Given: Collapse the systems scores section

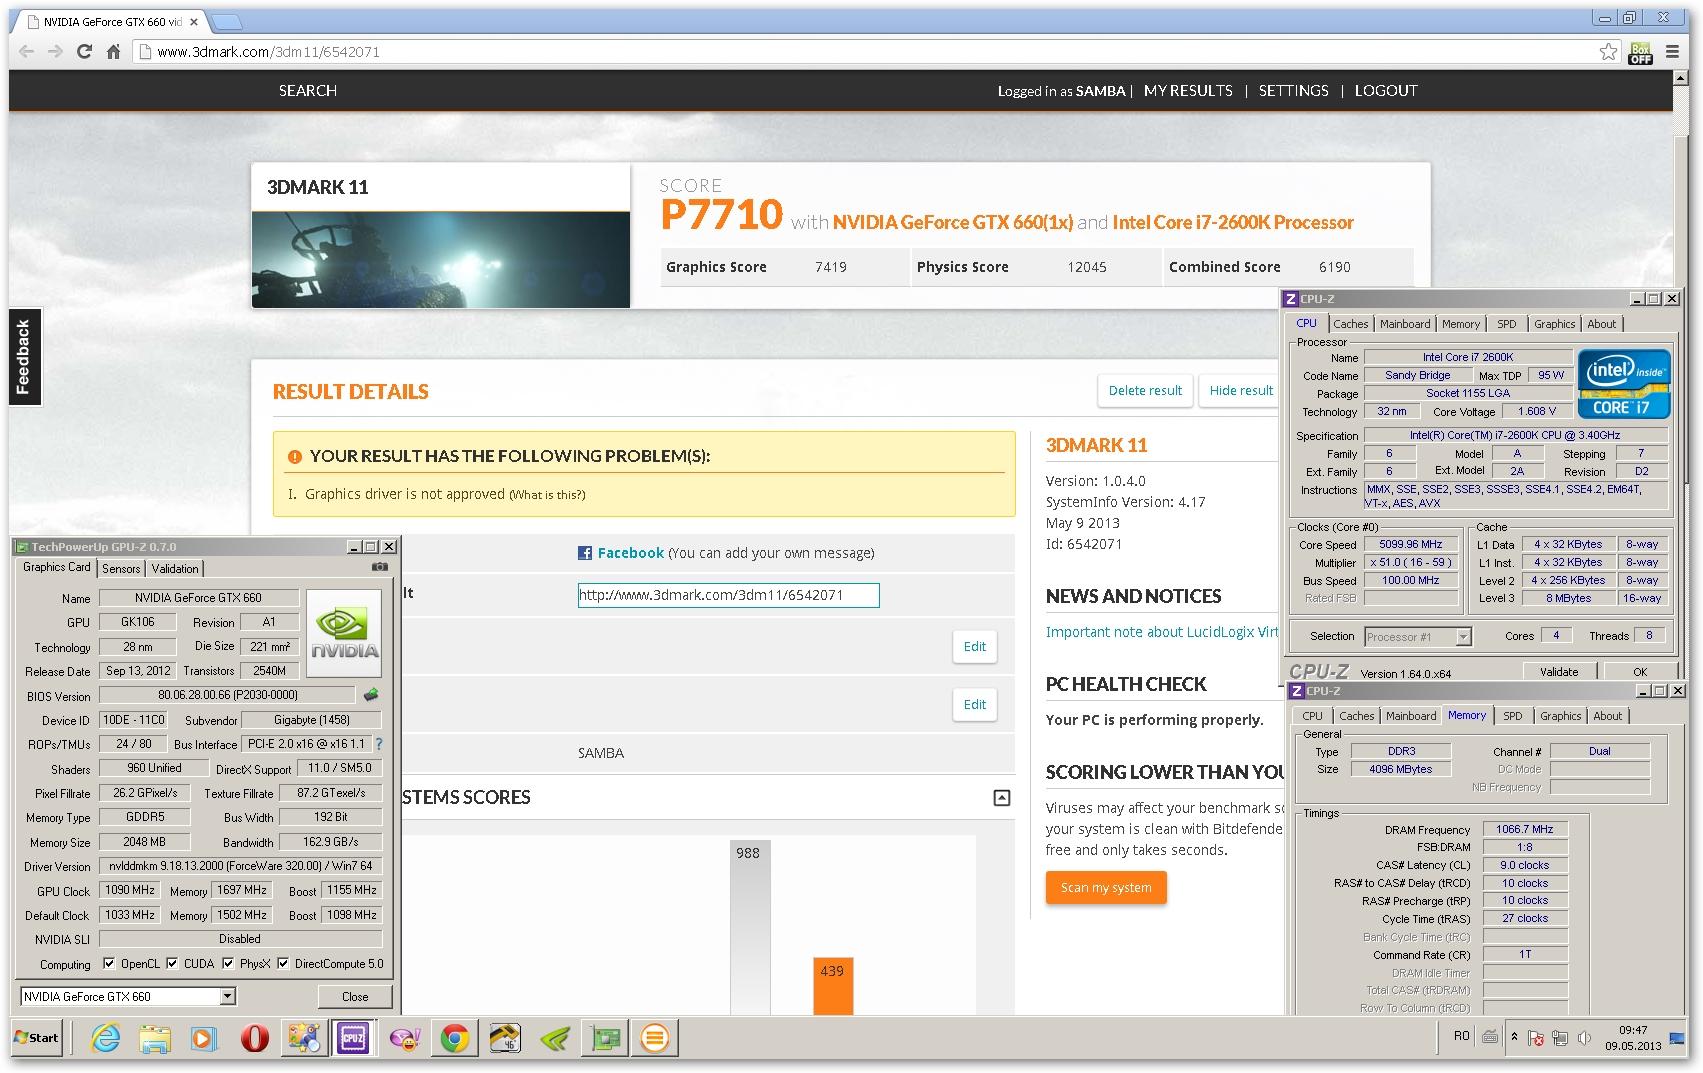Looking at the screenshot, I should click(1002, 798).
